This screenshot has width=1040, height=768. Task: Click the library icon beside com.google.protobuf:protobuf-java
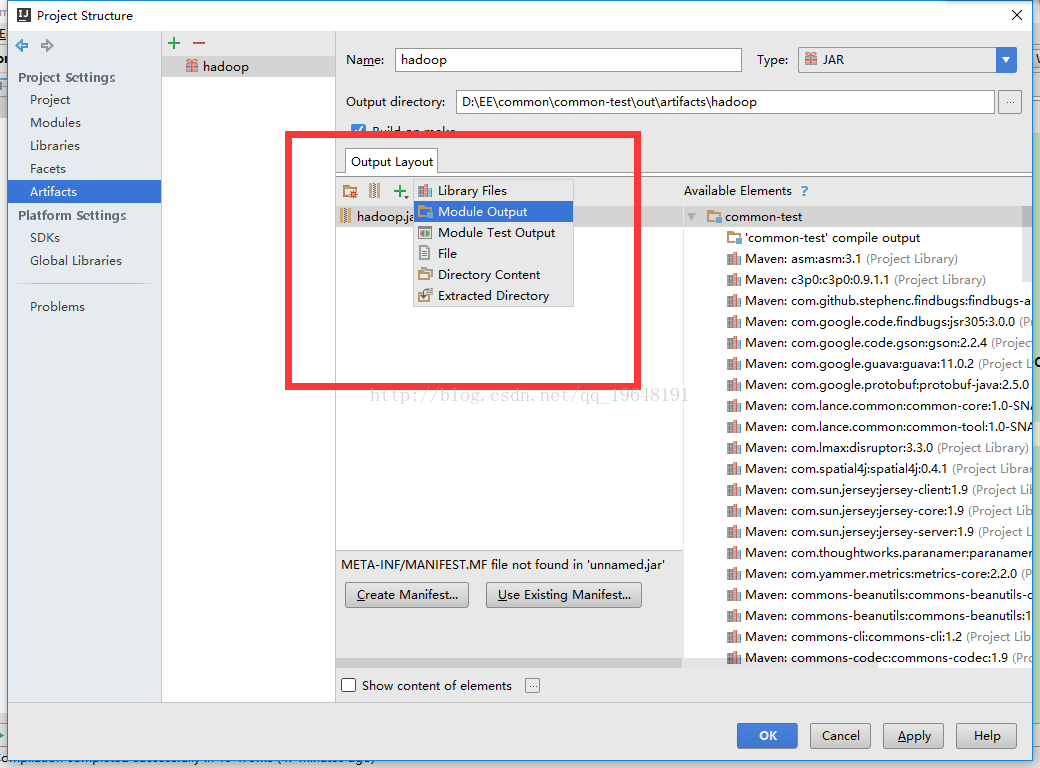733,385
